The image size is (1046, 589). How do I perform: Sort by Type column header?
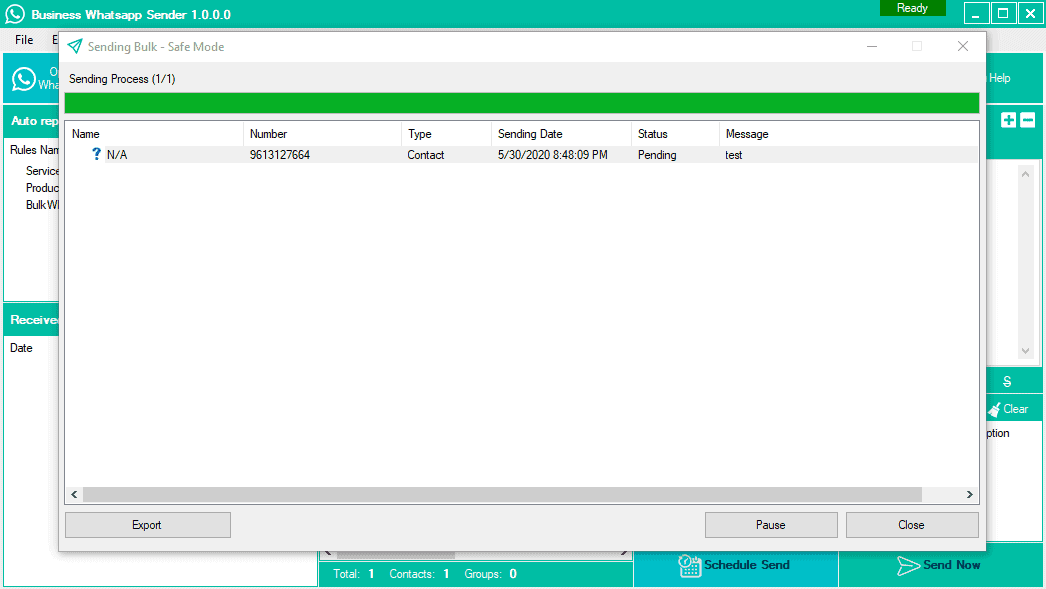click(x=446, y=134)
